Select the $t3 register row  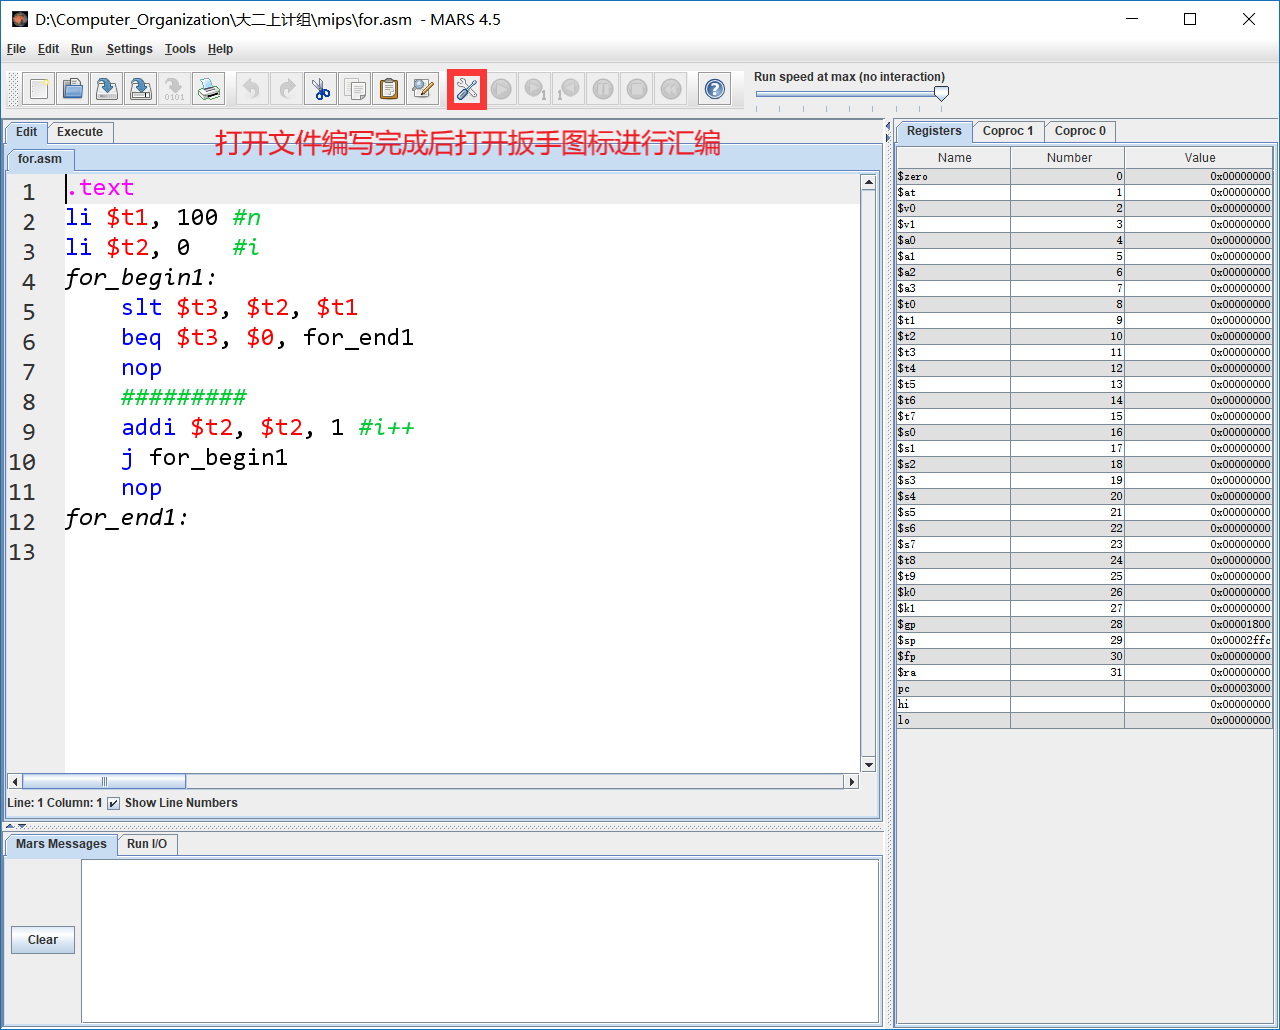pyautogui.click(x=1084, y=352)
